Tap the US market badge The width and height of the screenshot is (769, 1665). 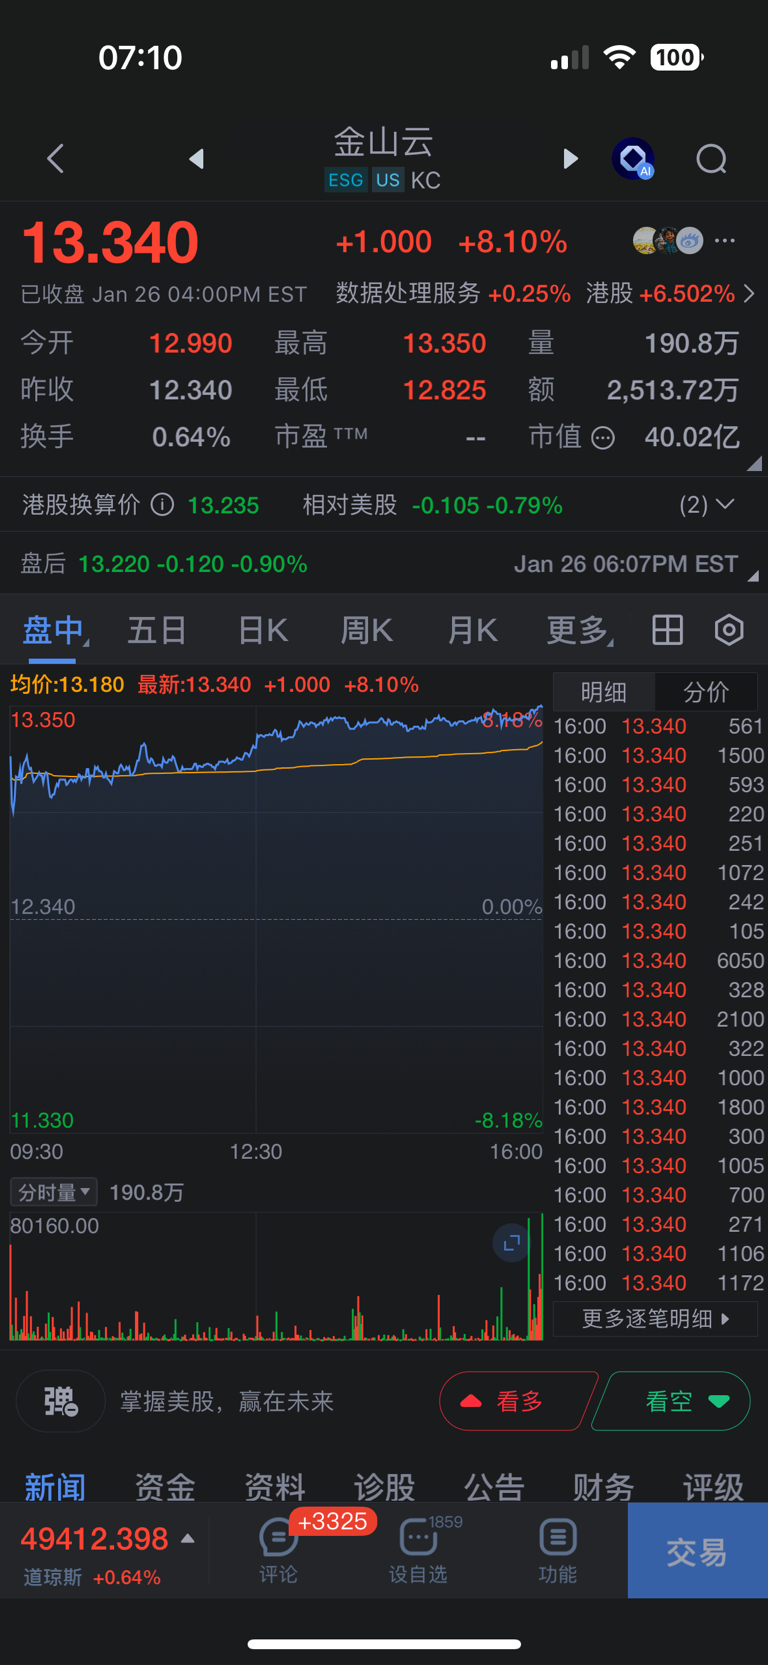(x=387, y=180)
